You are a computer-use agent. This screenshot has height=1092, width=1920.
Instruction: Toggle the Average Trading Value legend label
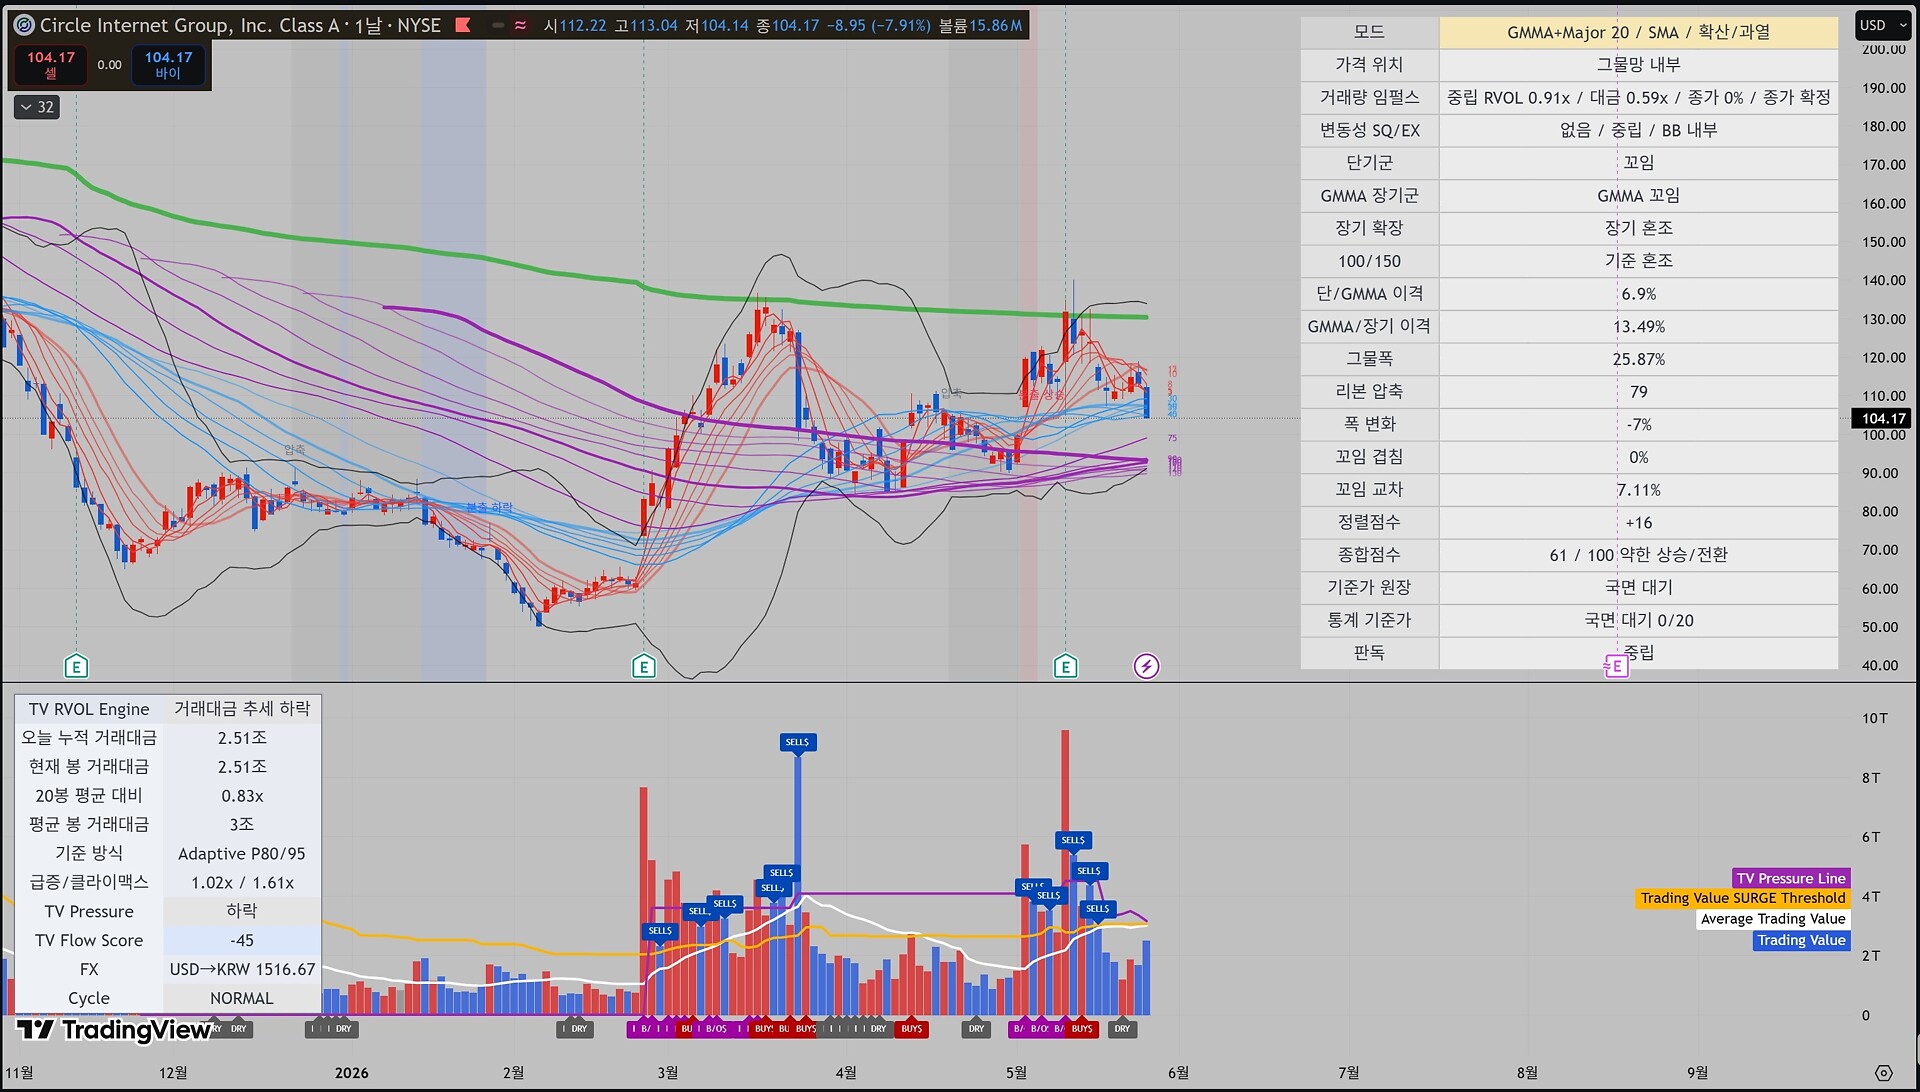tap(1773, 919)
